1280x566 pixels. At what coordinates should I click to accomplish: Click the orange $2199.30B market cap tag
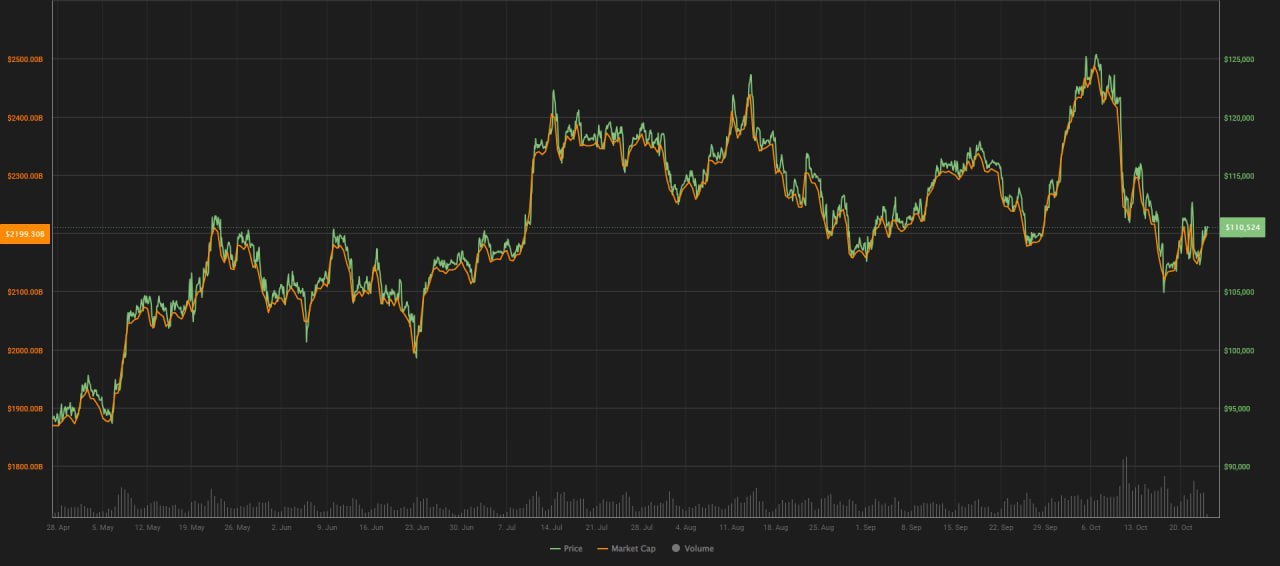click(x=24, y=234)
